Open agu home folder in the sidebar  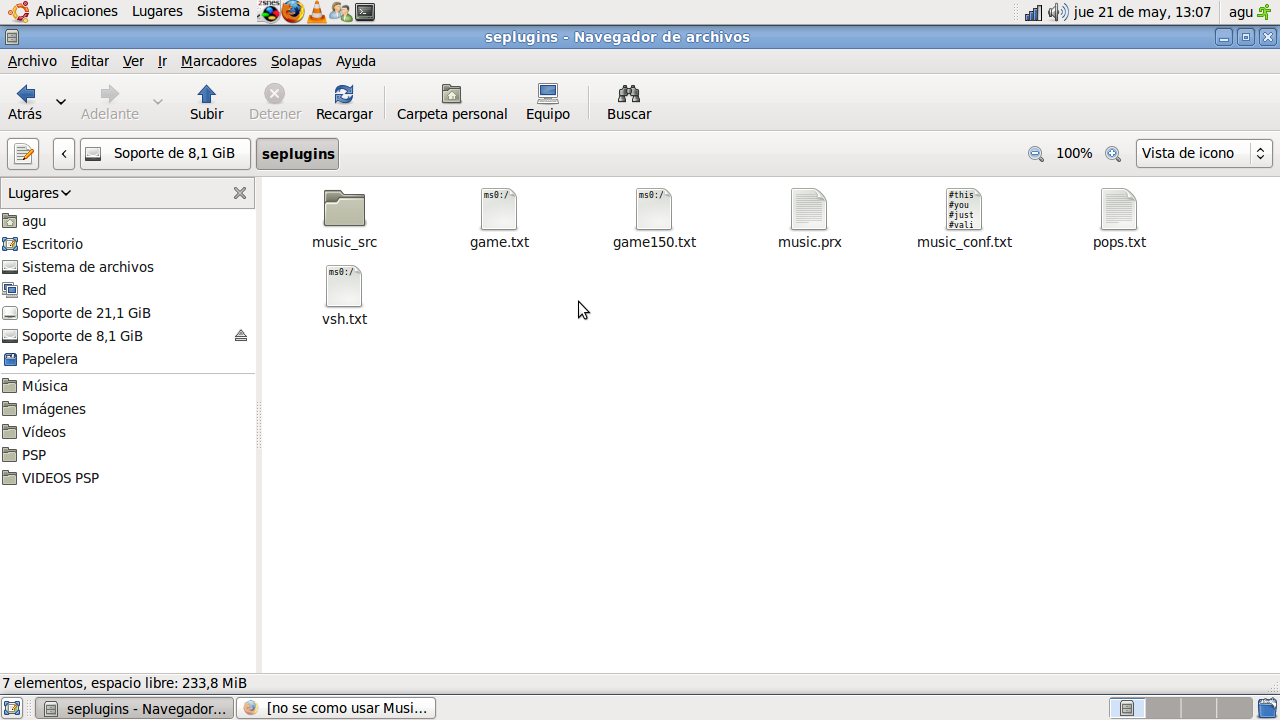coord(128,221)
